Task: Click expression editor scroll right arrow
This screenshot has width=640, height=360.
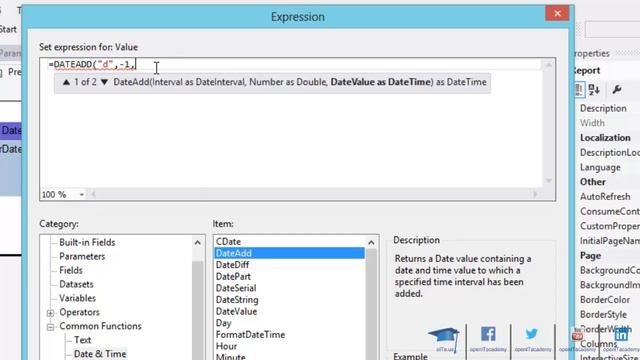Action: [535, 195]
